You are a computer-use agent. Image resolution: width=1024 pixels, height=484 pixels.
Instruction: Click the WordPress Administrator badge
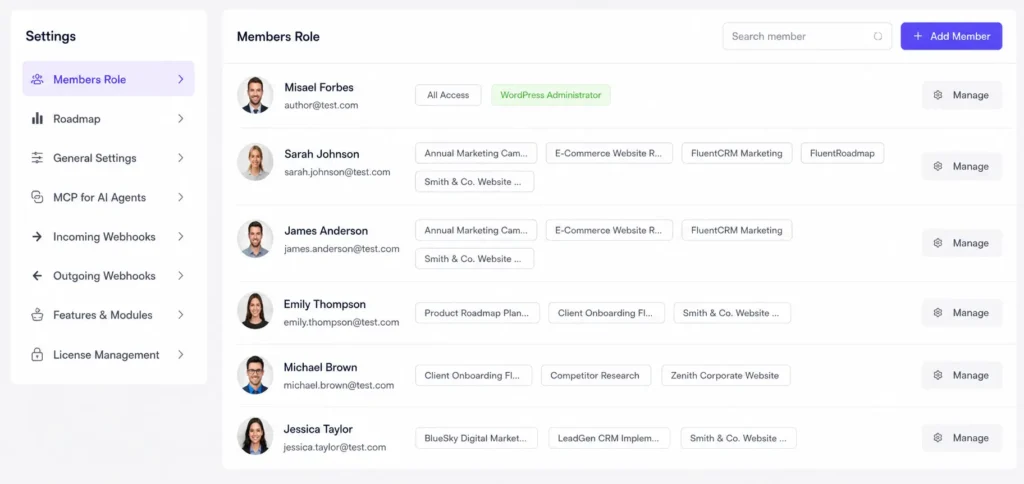[551, 95]
